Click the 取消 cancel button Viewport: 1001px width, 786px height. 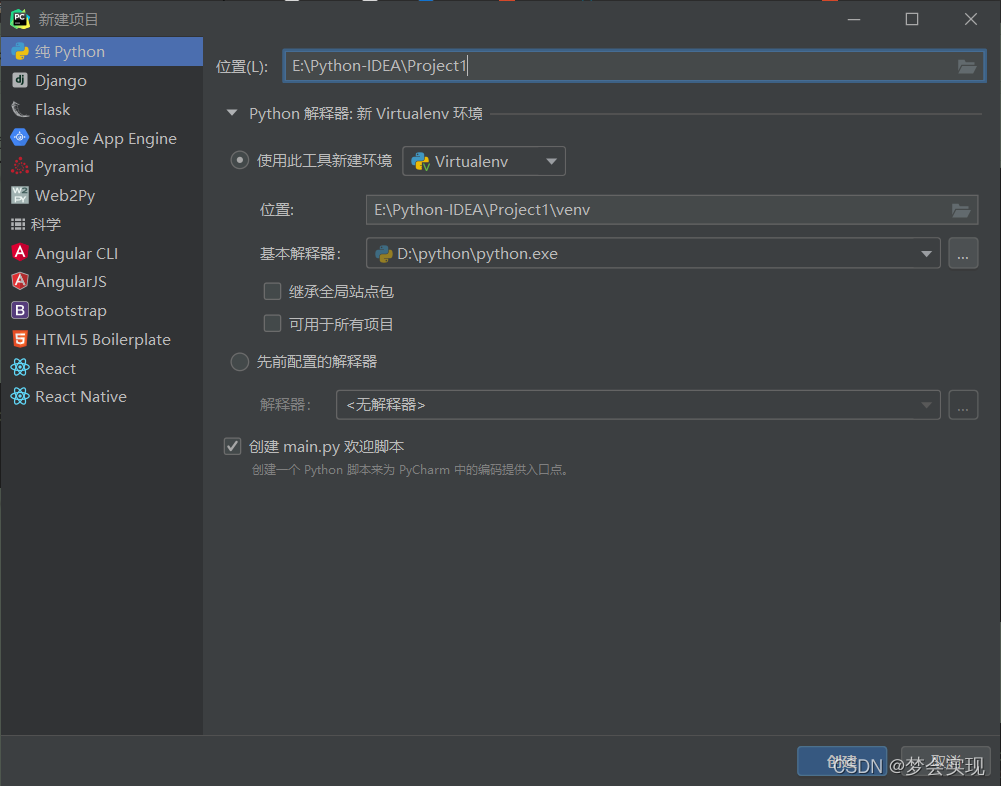click(945, 761)
